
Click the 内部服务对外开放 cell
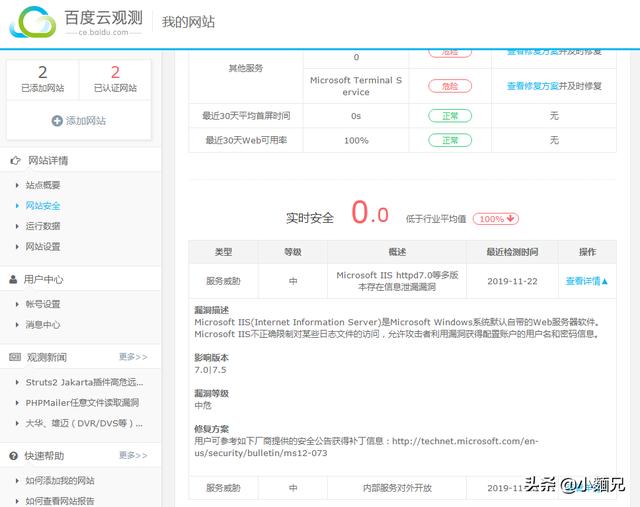click(397, 488)
